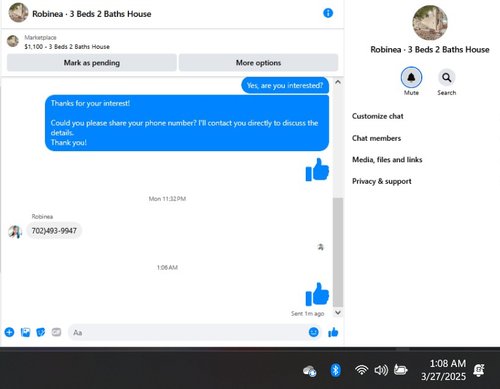This screenshot has width=500, height=389.
Task: Open the More options button
Action: point(258,63)
